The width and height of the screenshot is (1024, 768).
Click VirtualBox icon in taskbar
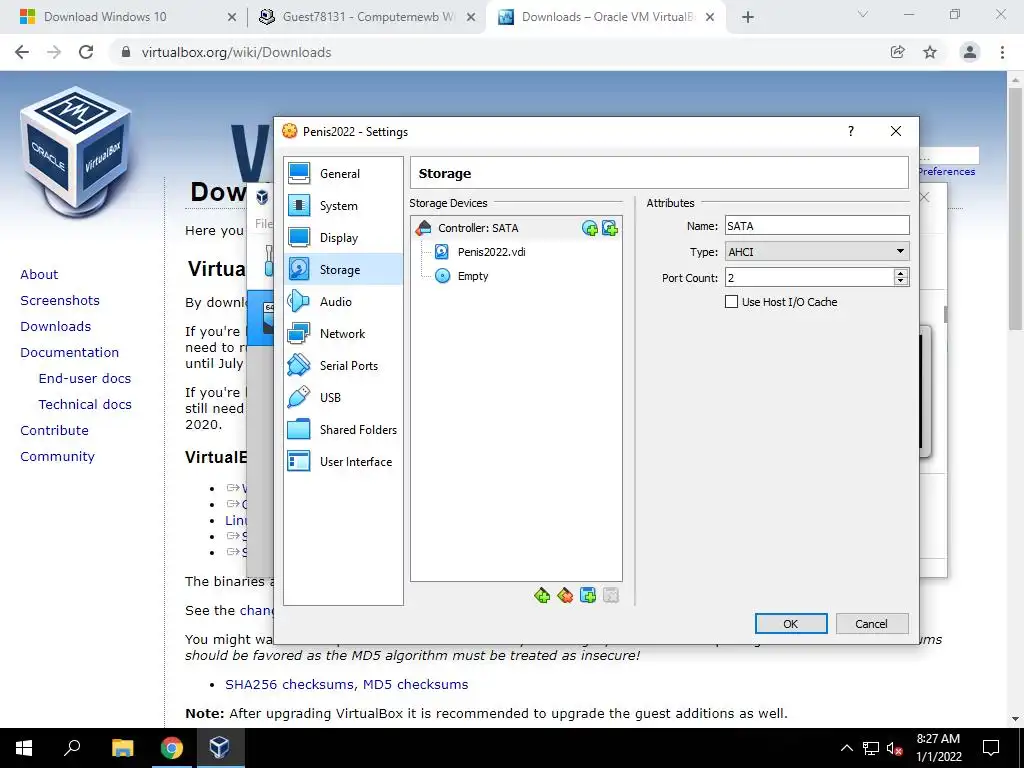pos(219,748)
